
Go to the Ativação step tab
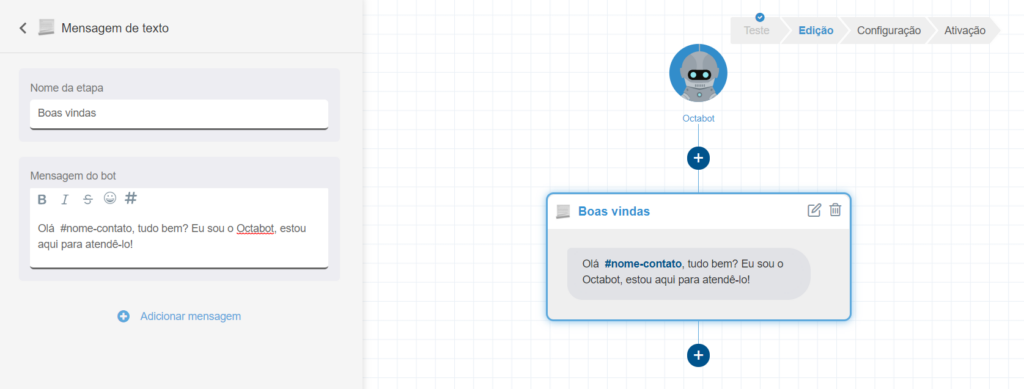point(965,31)
